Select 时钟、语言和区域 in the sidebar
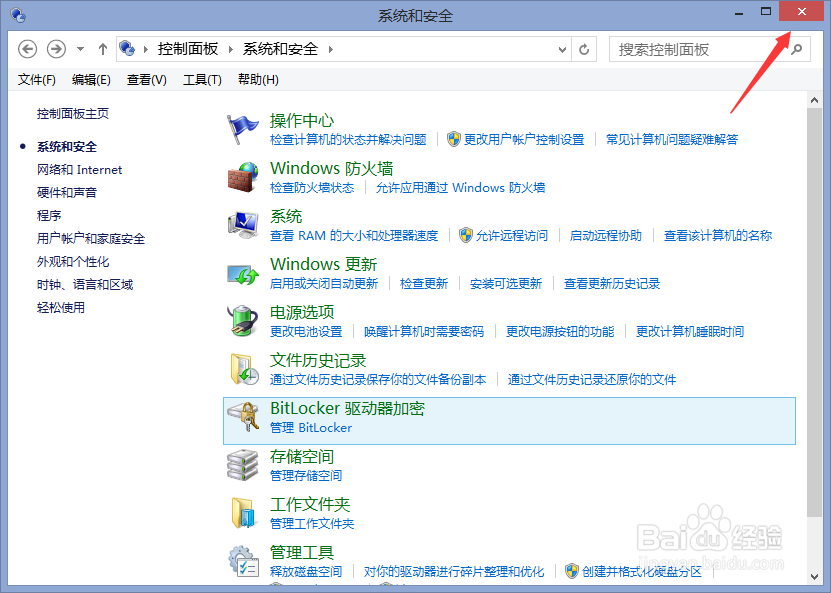 click(85, 285)
